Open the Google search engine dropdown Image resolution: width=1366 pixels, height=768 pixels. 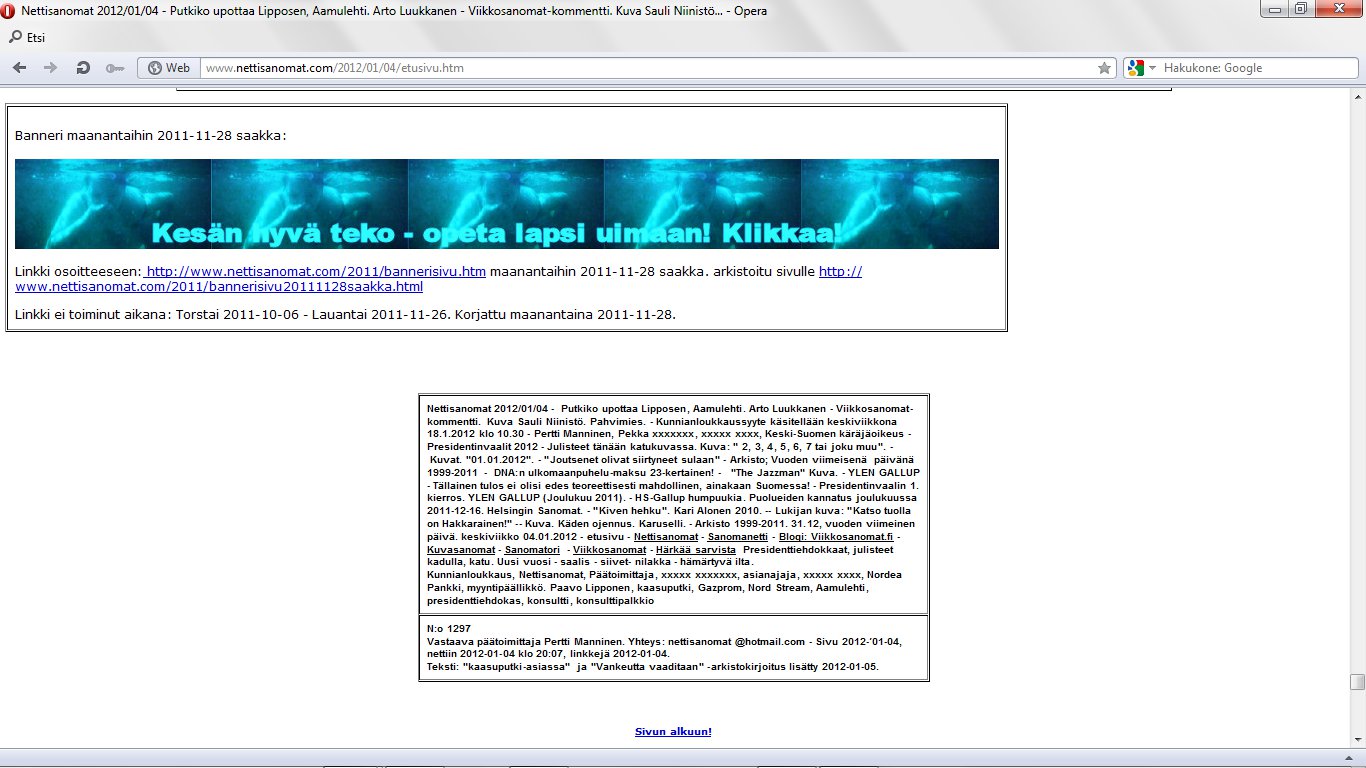(1140, 68)
